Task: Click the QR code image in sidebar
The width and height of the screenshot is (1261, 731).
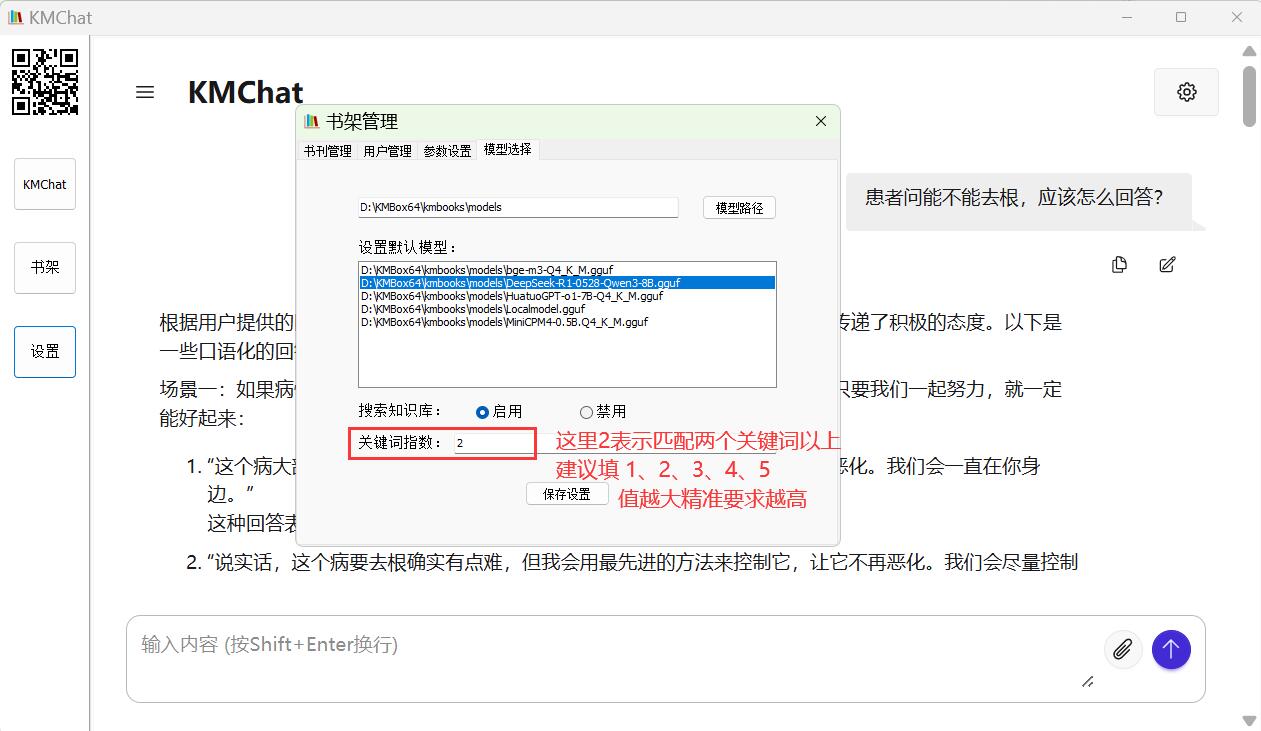Action: pyautogui.click(x=45, y=82)
